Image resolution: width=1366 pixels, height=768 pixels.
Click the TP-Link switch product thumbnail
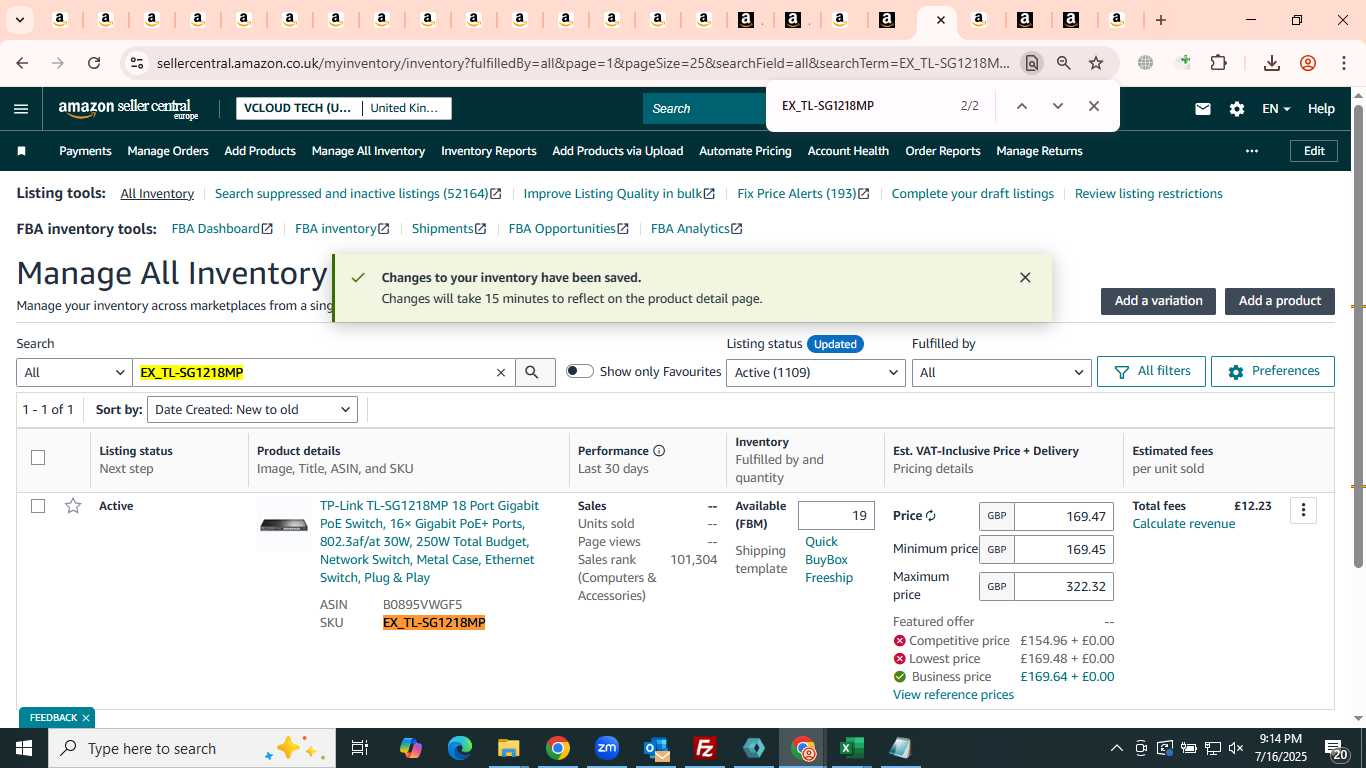pyautogui.click(x=284, y=525)
